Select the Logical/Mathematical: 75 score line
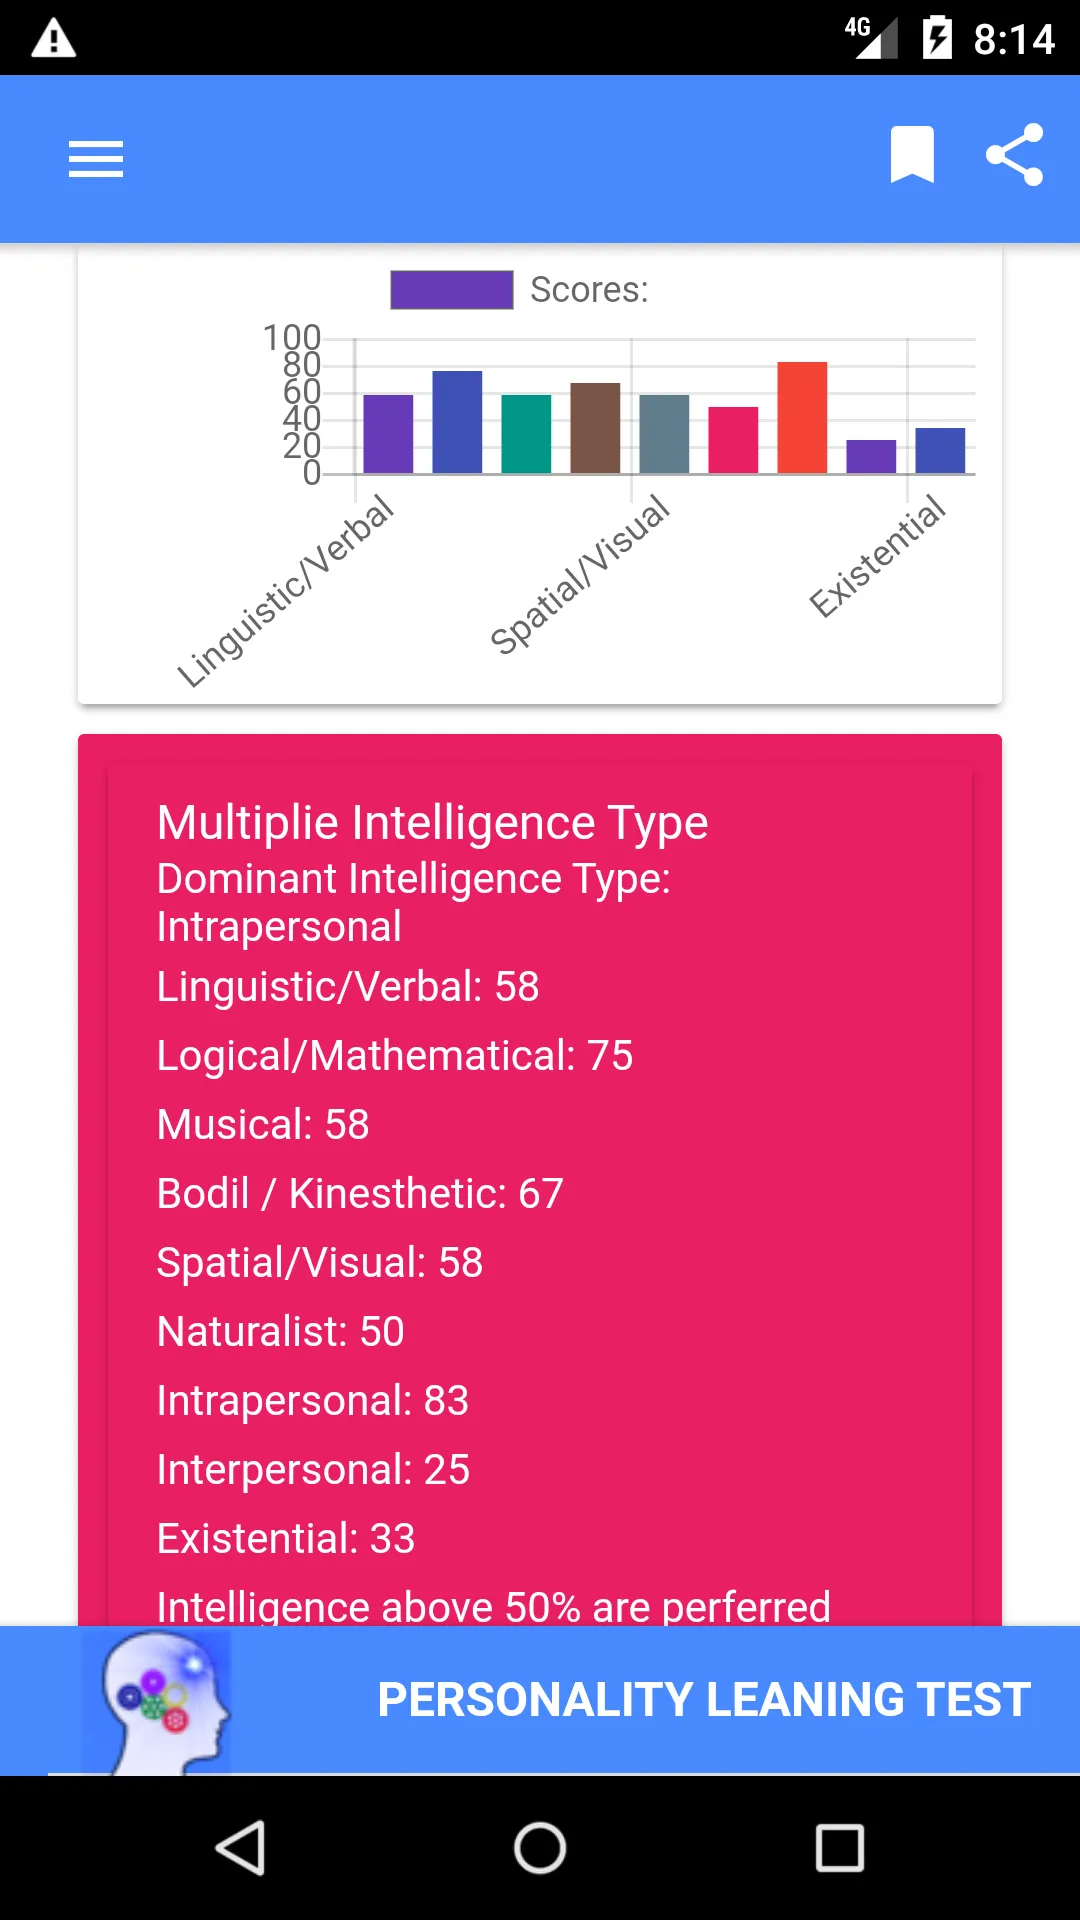The image size is (1080, 1920). pyautogui.click(x=395, y=1056)
